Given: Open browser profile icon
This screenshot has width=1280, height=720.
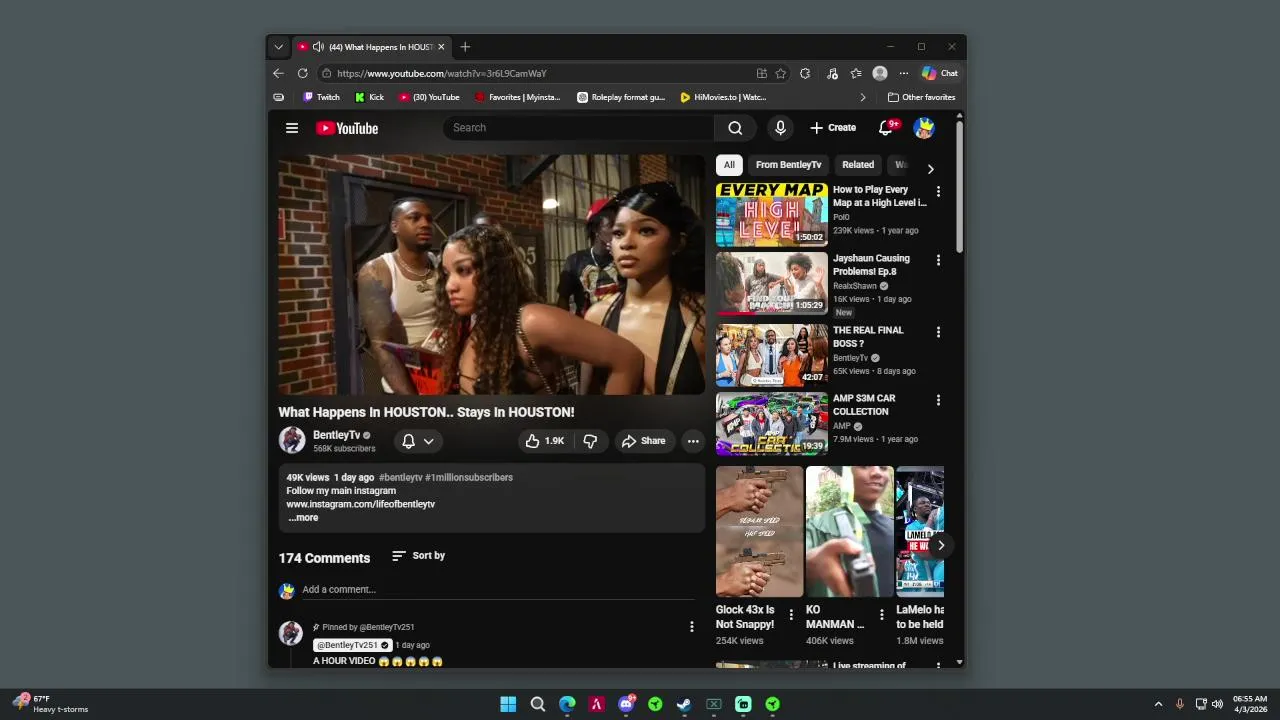Looking at the screenshot, I should click(x=880, y=73).
